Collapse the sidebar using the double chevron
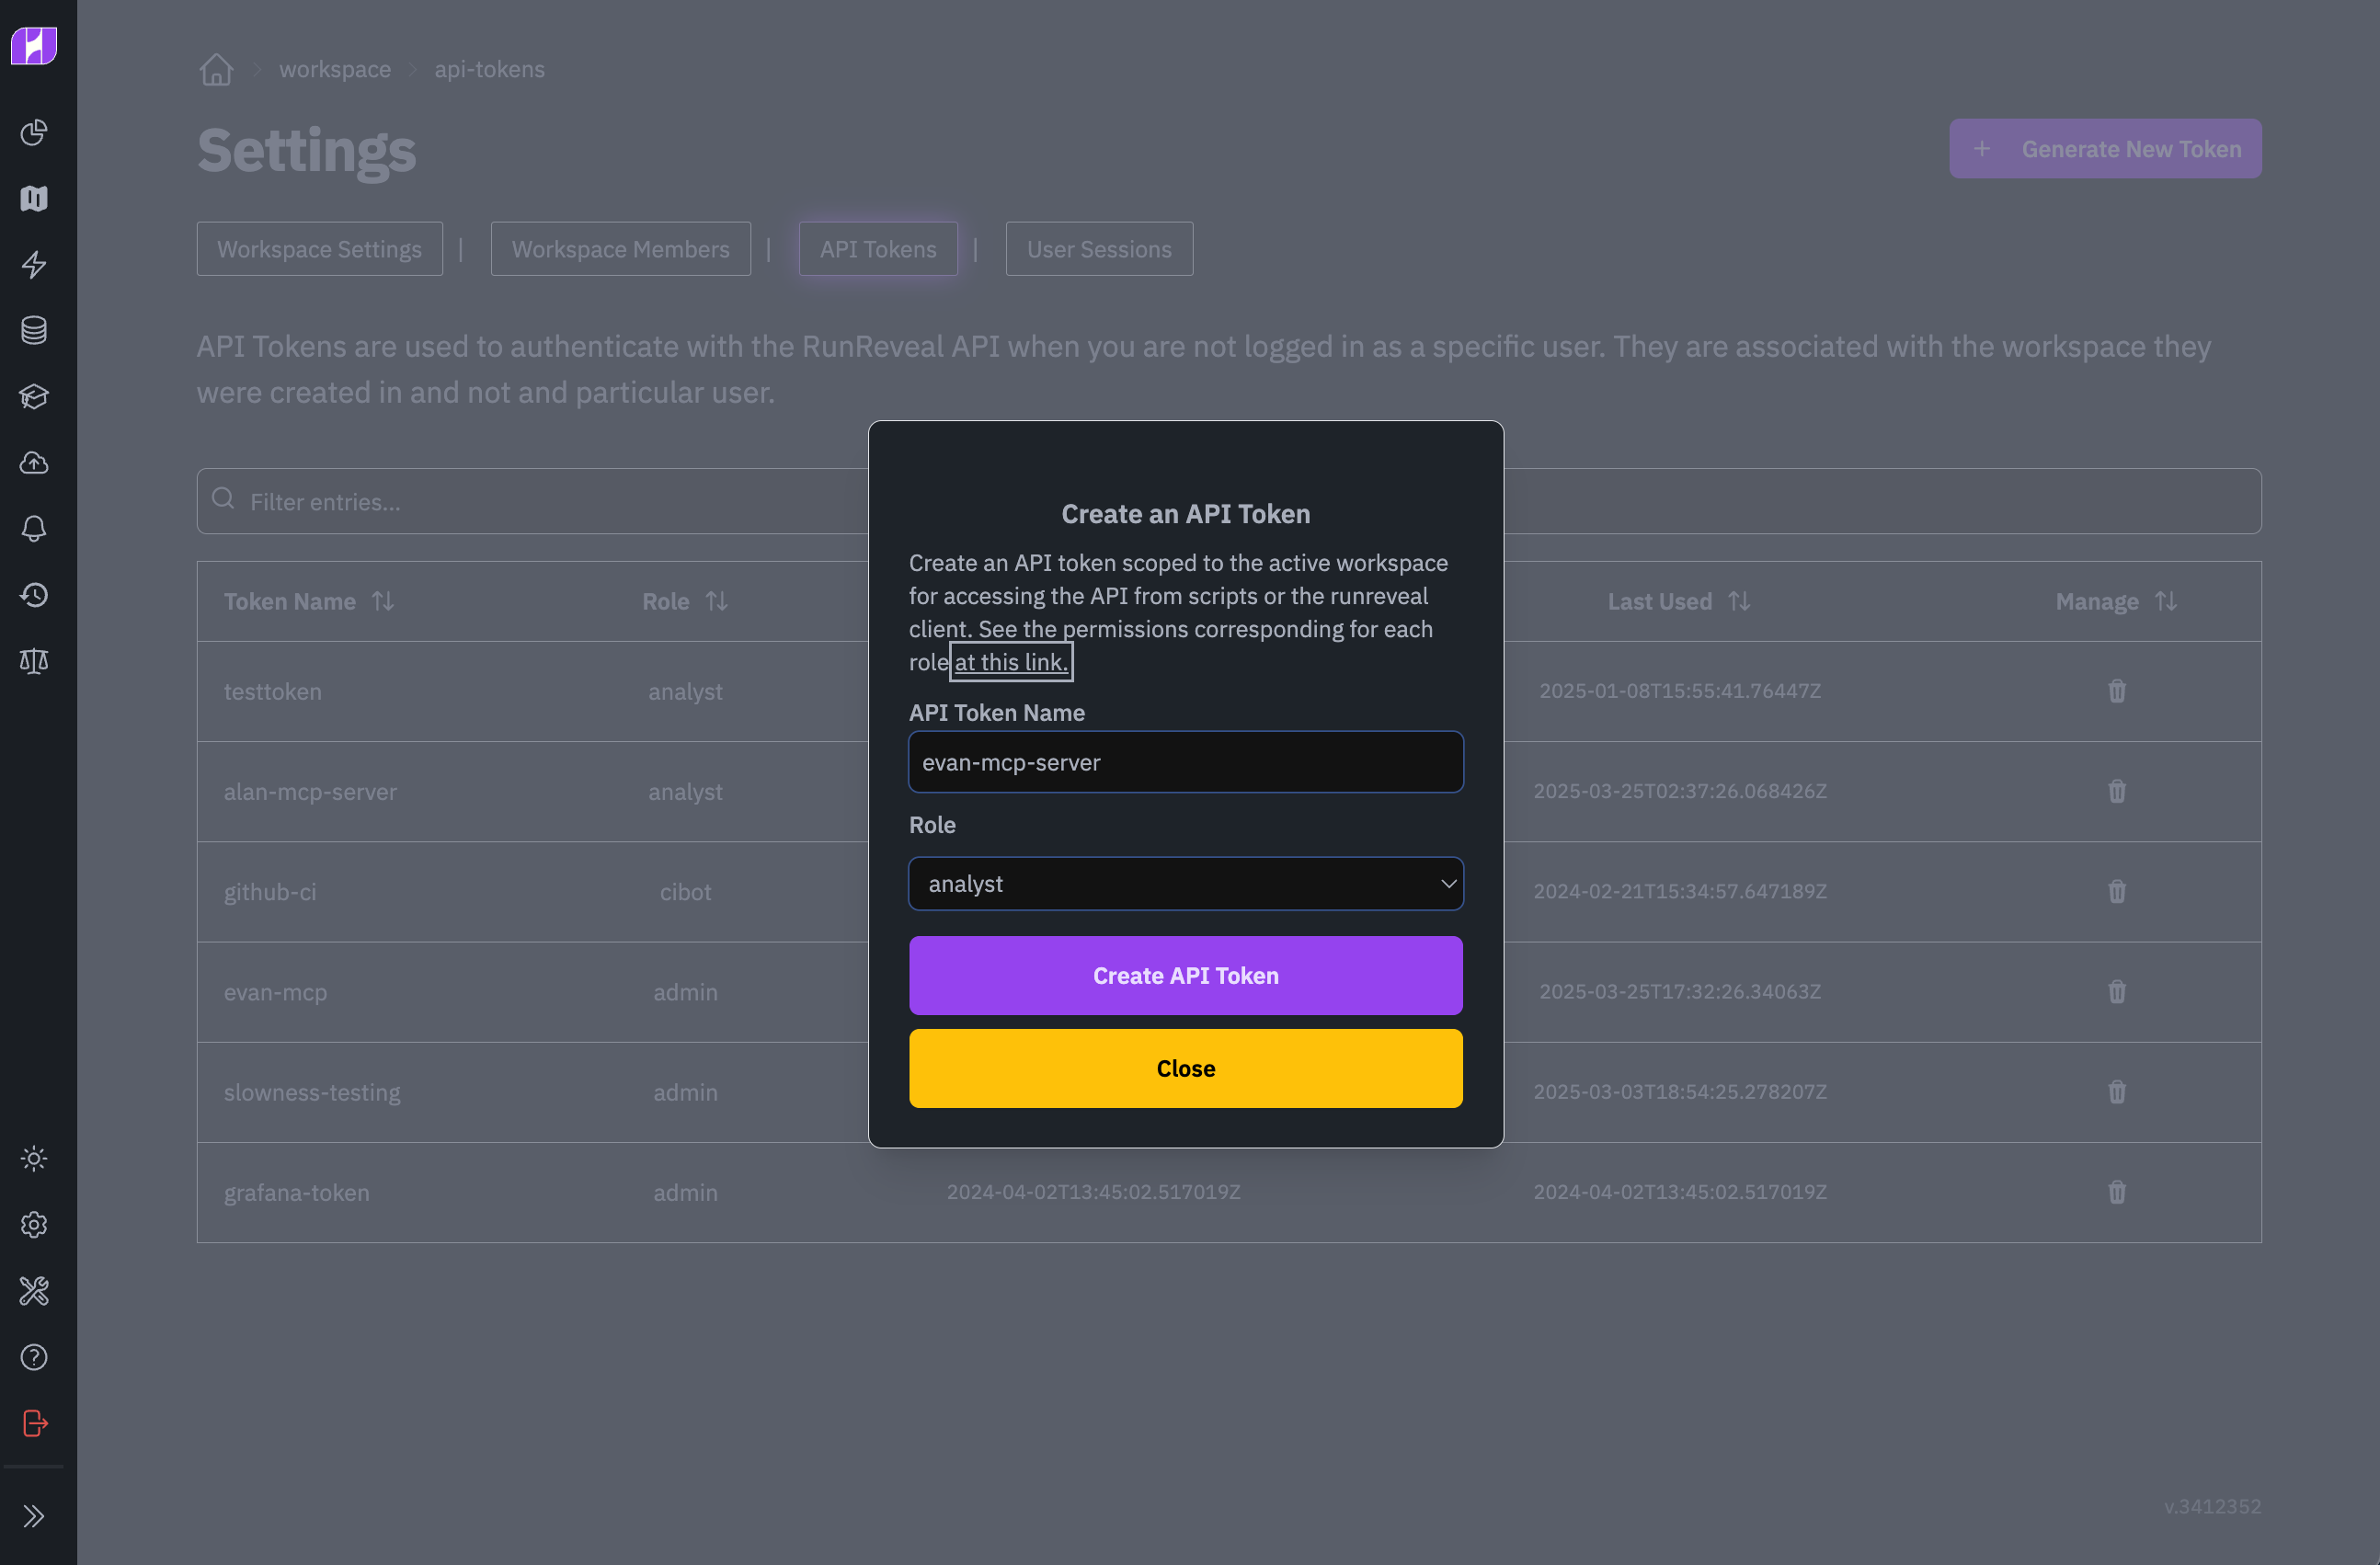Screen dimensions: 2380x1565 tap(34, 1516)
